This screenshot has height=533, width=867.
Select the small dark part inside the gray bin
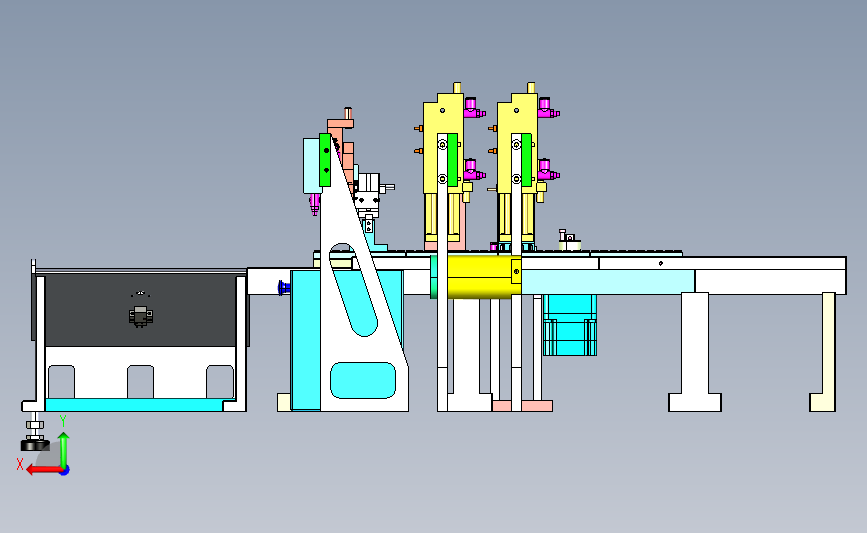coord(141,316)
